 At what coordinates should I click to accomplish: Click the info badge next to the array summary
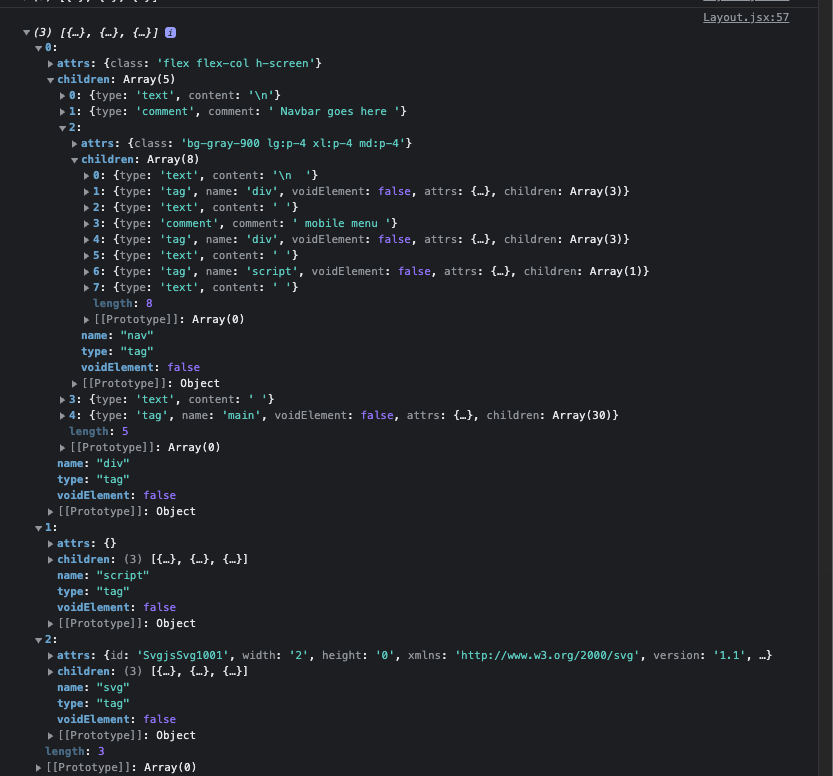point(171,32)
